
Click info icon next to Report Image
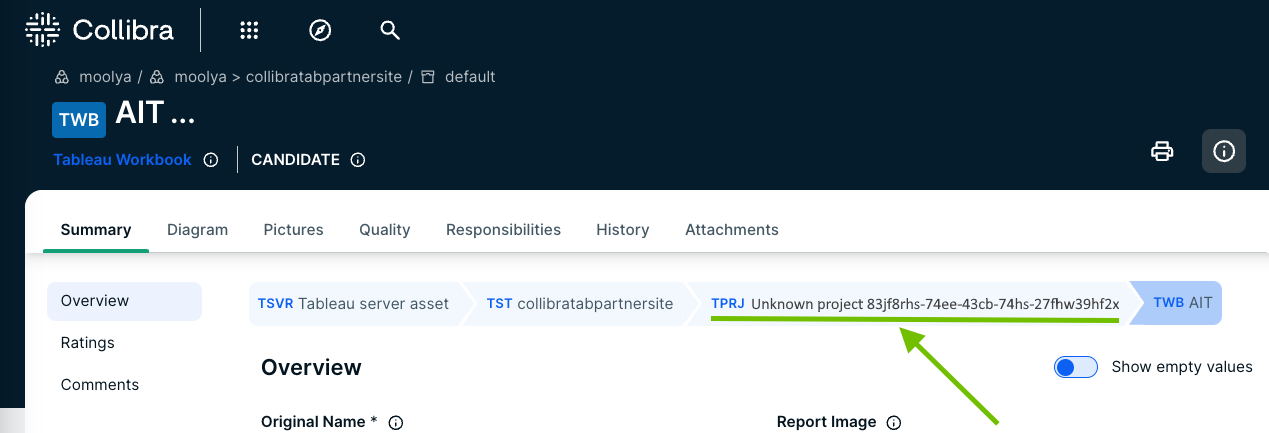coord(894,422)
